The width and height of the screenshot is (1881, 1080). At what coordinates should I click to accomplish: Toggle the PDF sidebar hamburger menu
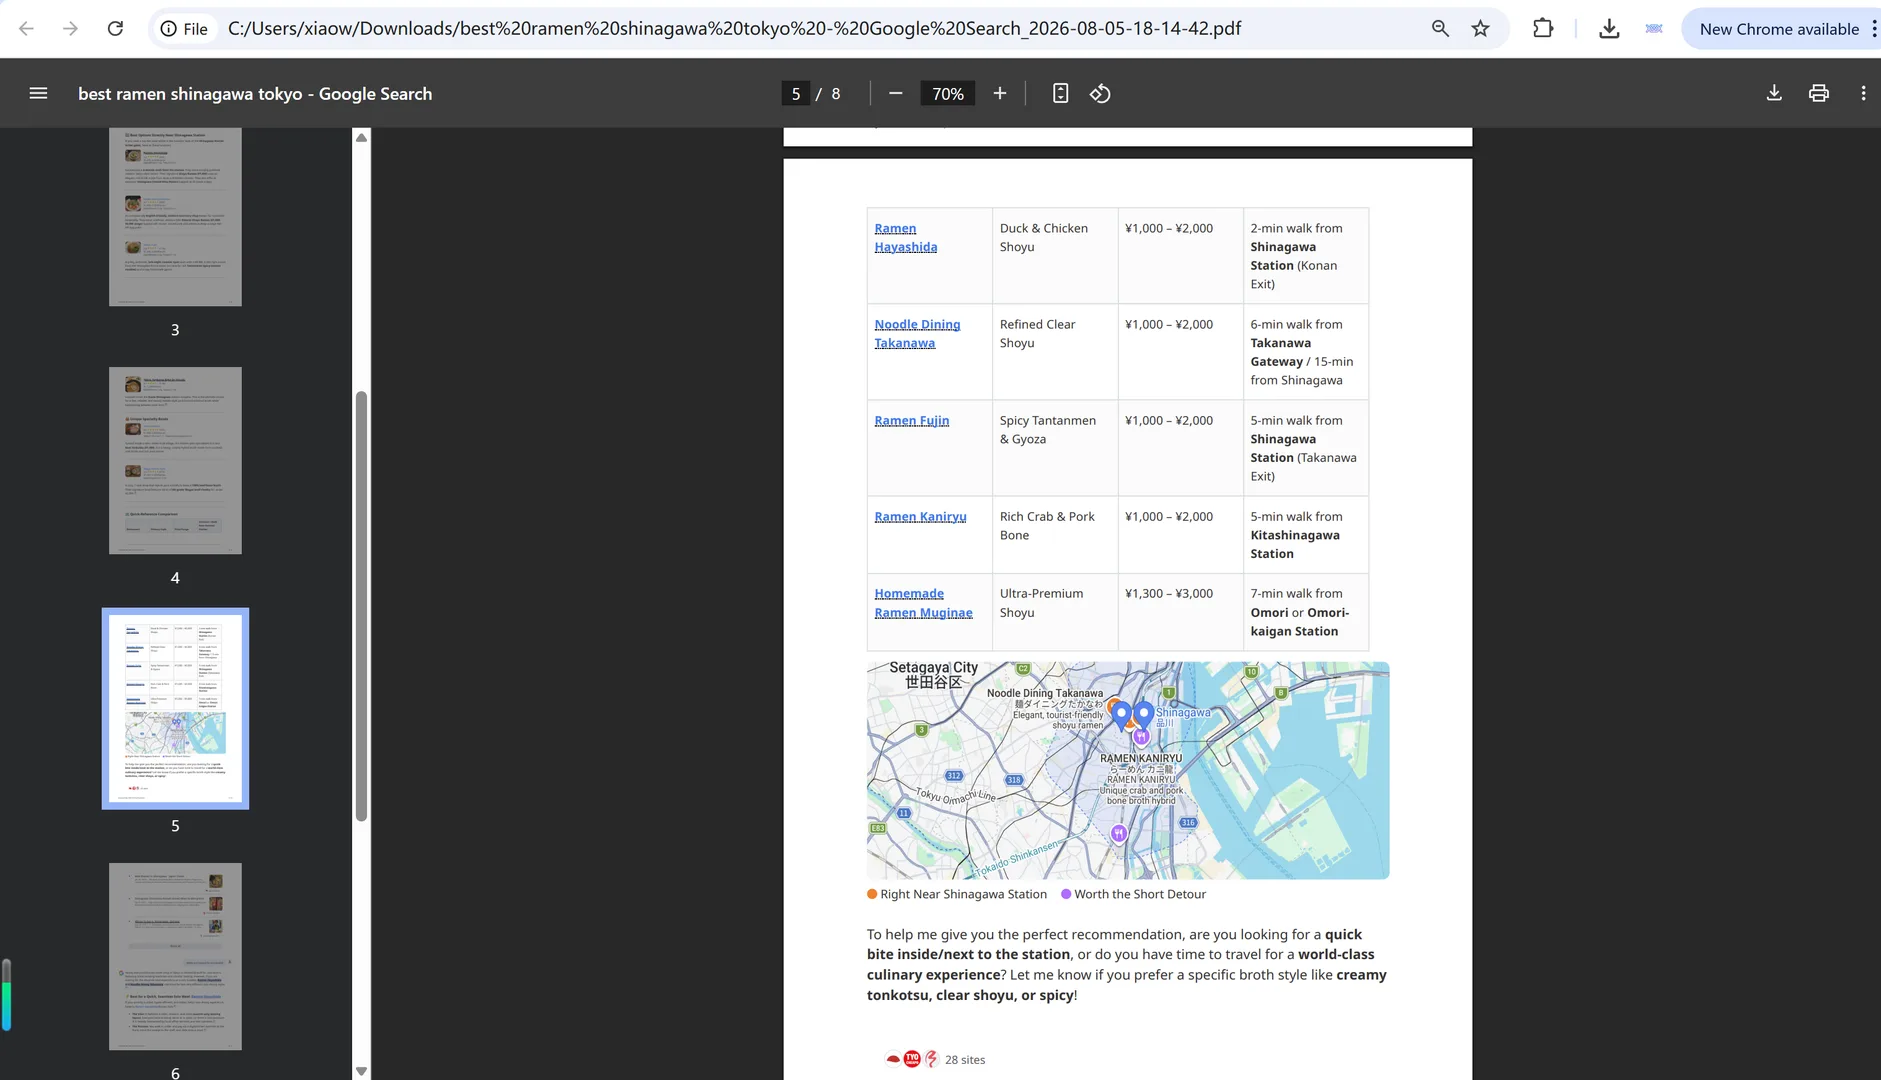(x=38, y=93)
